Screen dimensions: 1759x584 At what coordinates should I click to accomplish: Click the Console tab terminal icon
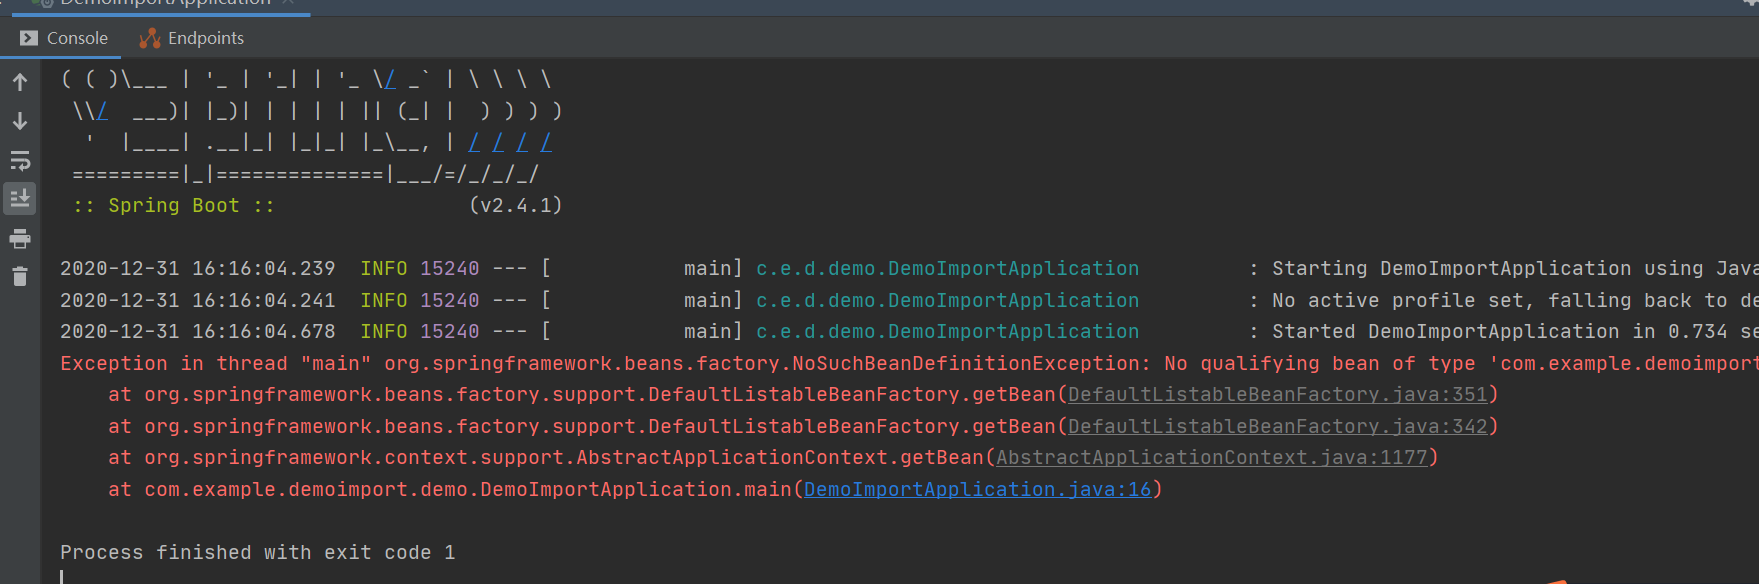click(x=29, y=38)
